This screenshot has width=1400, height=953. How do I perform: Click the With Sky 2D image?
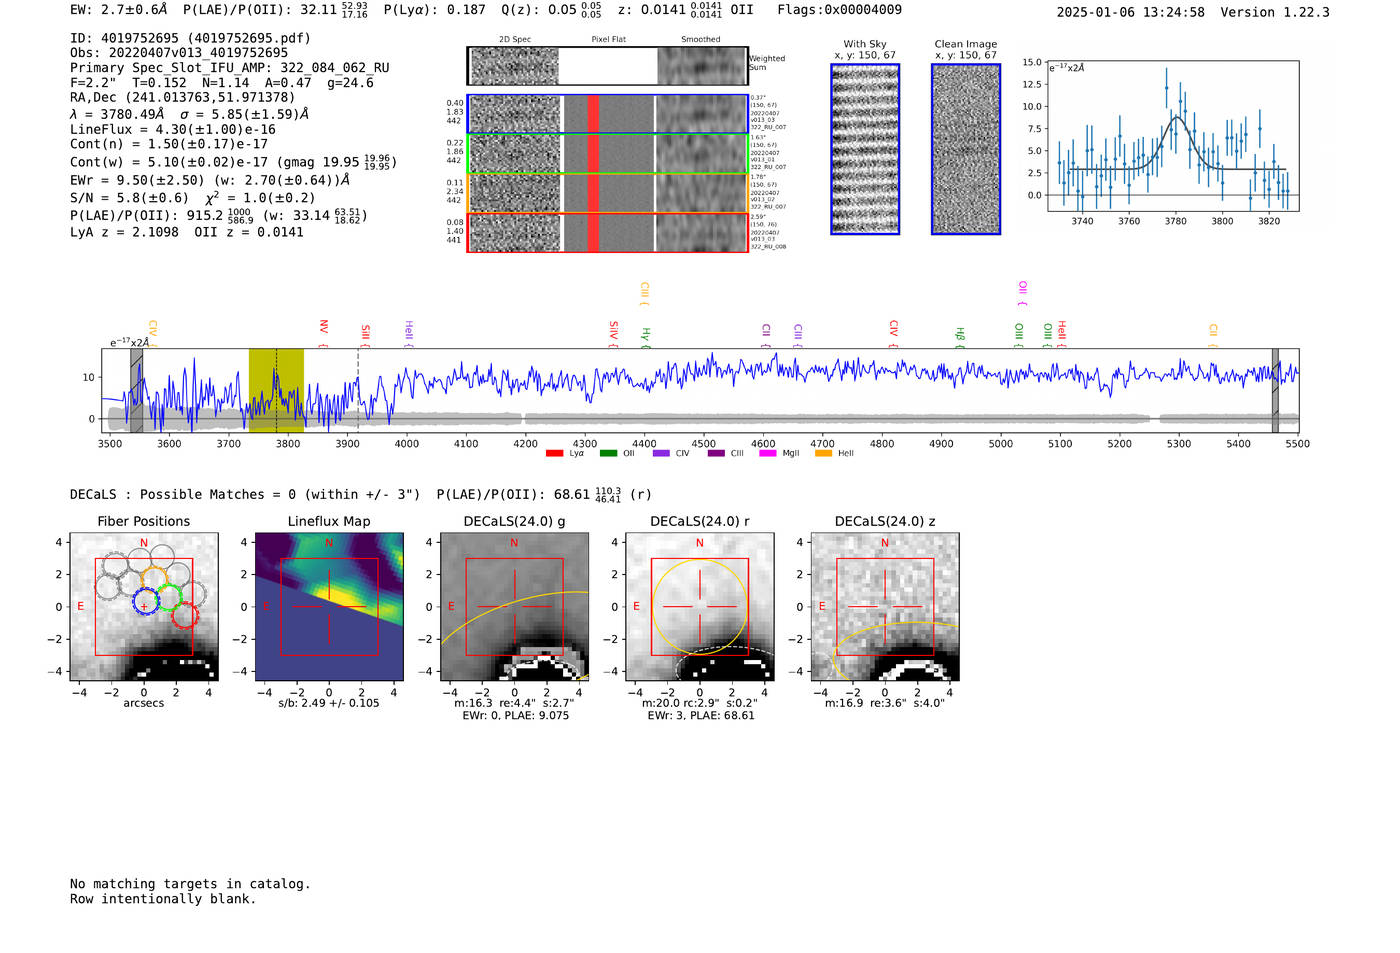(x=865, y=149)
